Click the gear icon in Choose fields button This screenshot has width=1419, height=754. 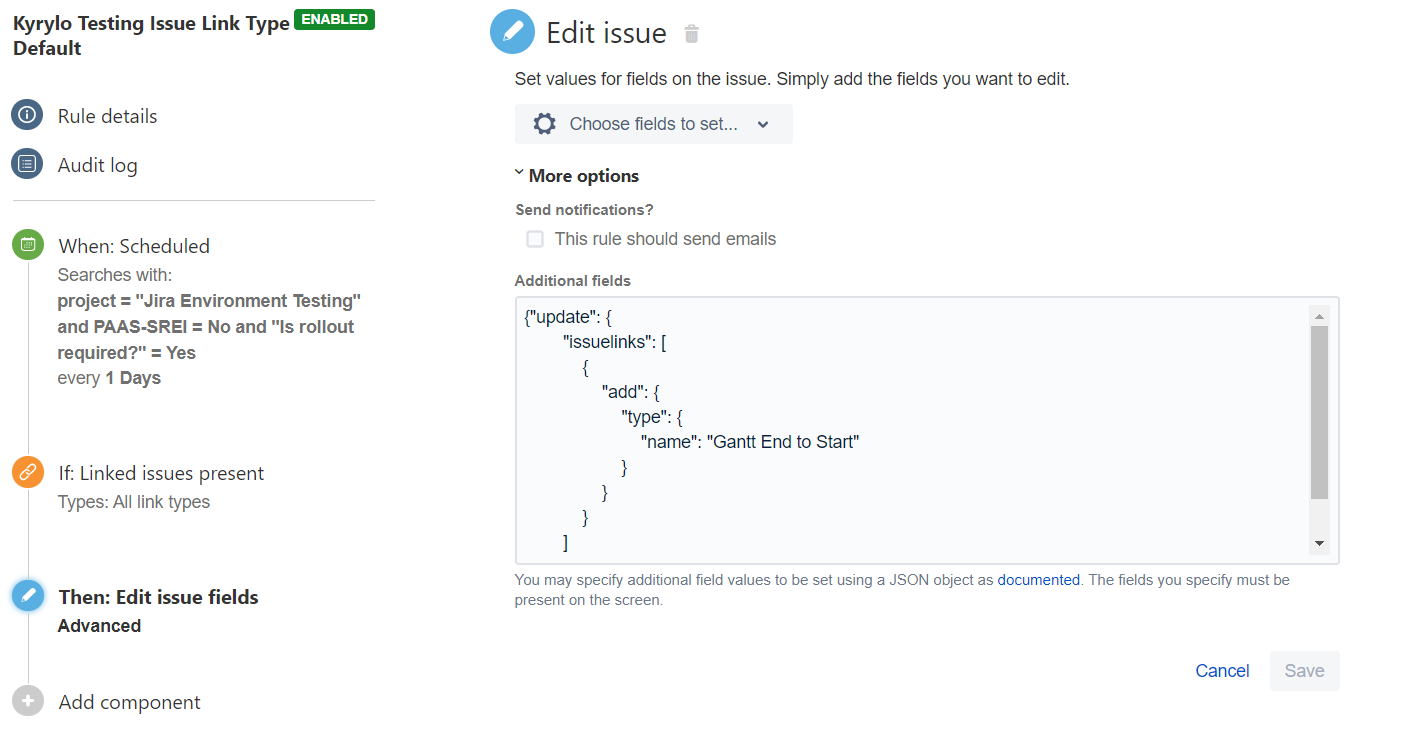pyautogui.click(x=544, y=124)
